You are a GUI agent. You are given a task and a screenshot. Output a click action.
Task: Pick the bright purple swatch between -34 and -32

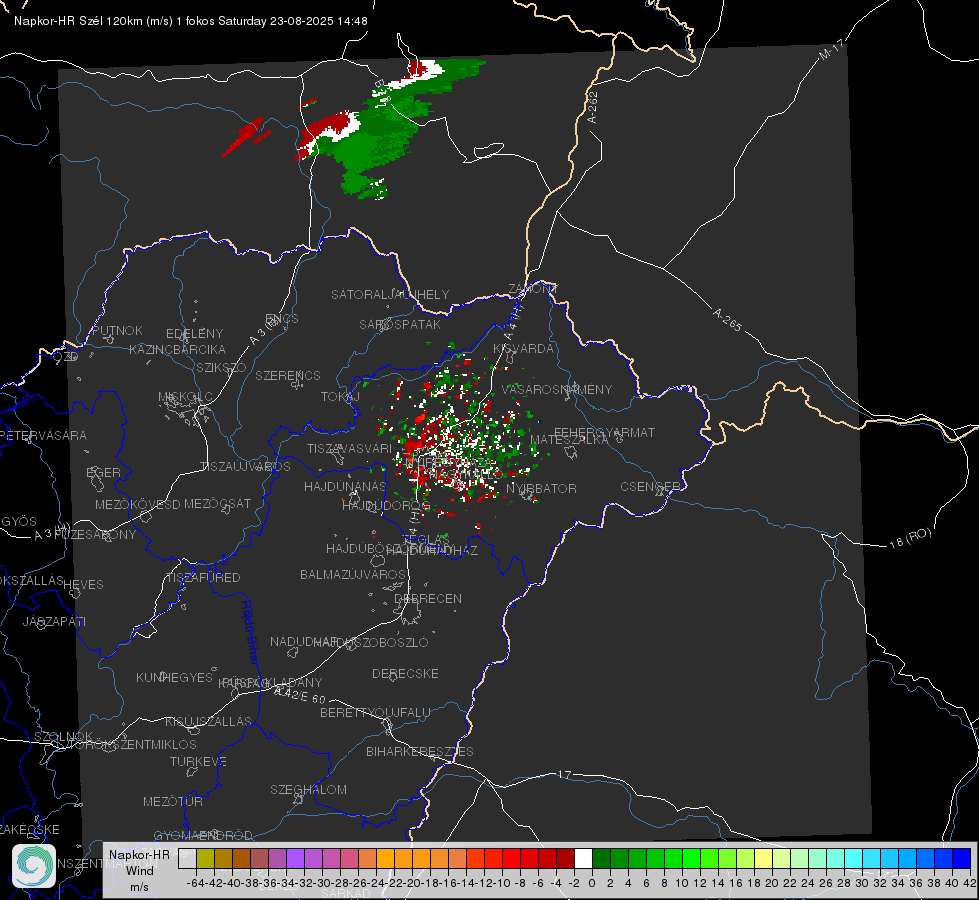point(295,858)
